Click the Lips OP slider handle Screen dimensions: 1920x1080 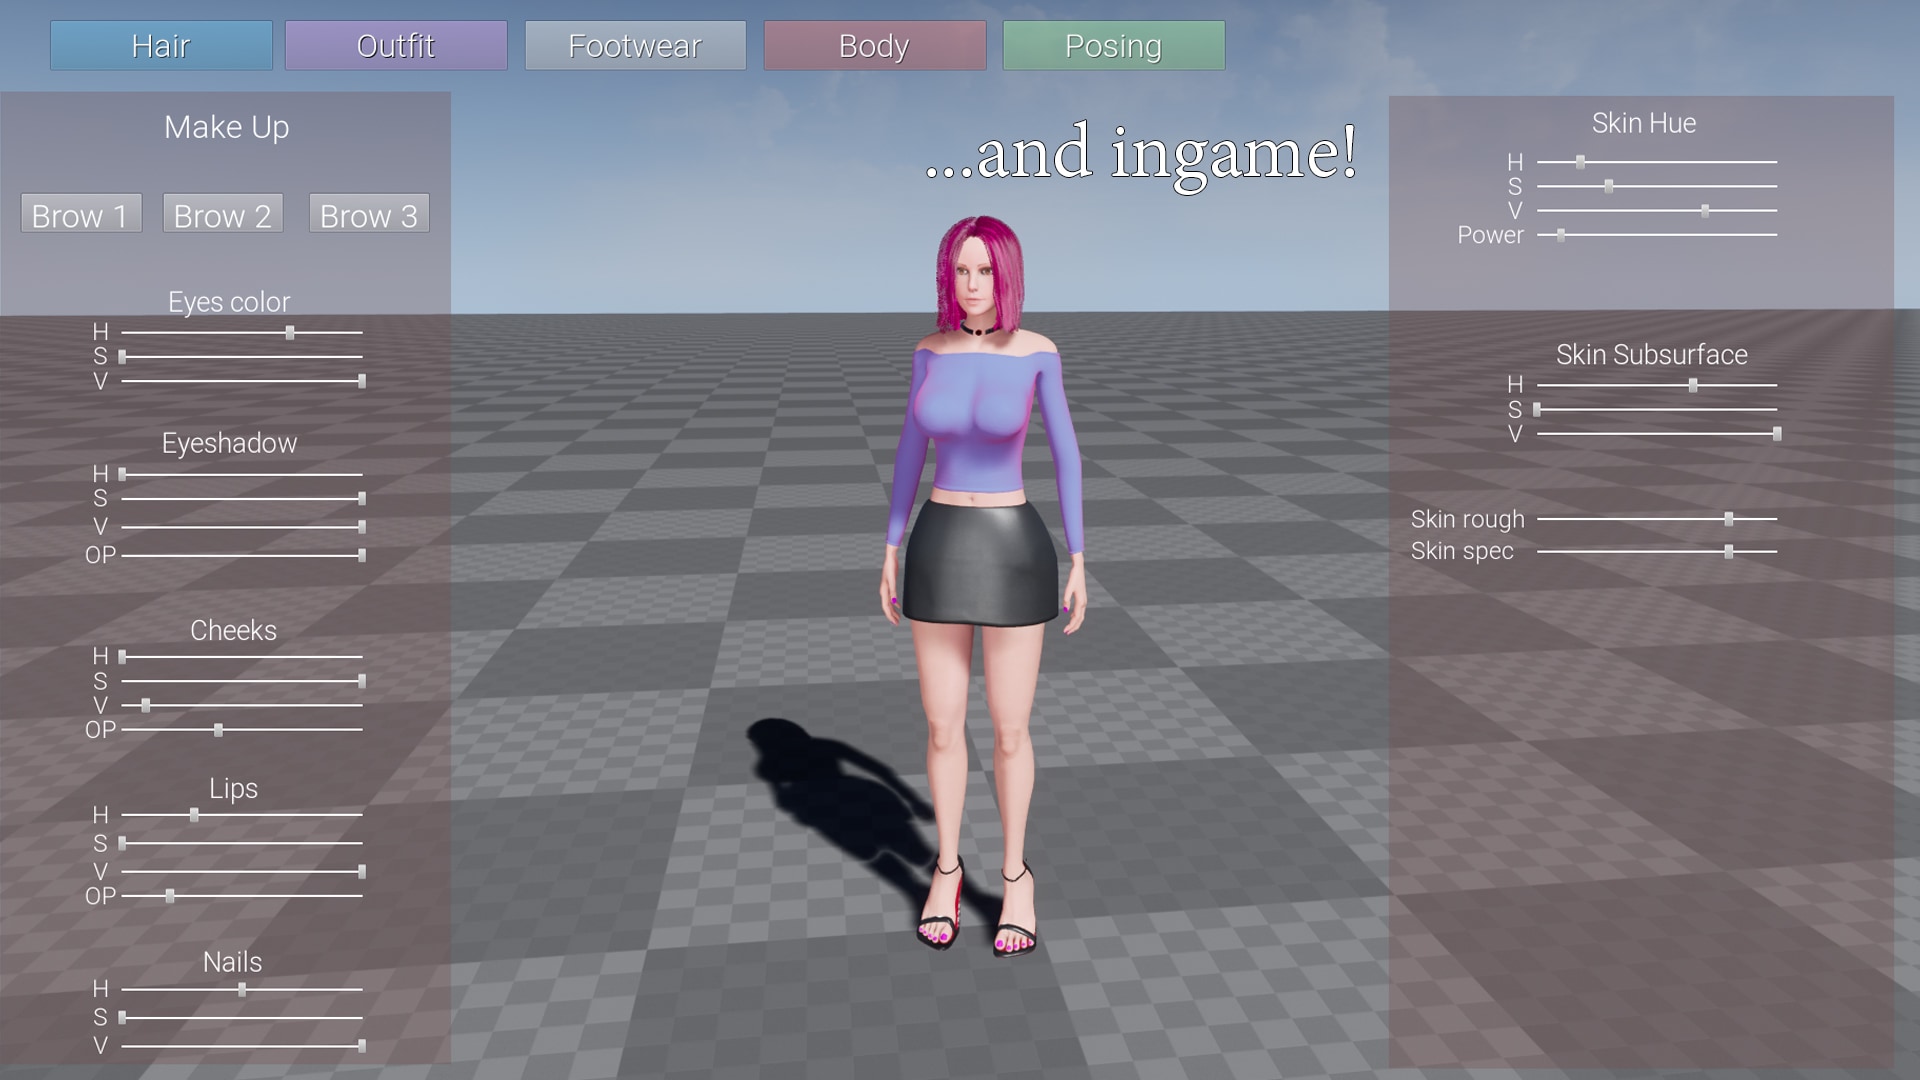coord(170,896)
